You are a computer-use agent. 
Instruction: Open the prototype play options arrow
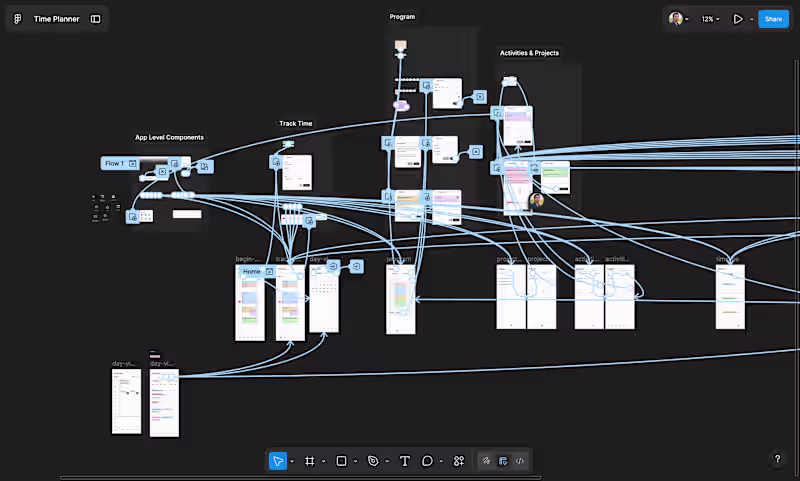[752, 19]
